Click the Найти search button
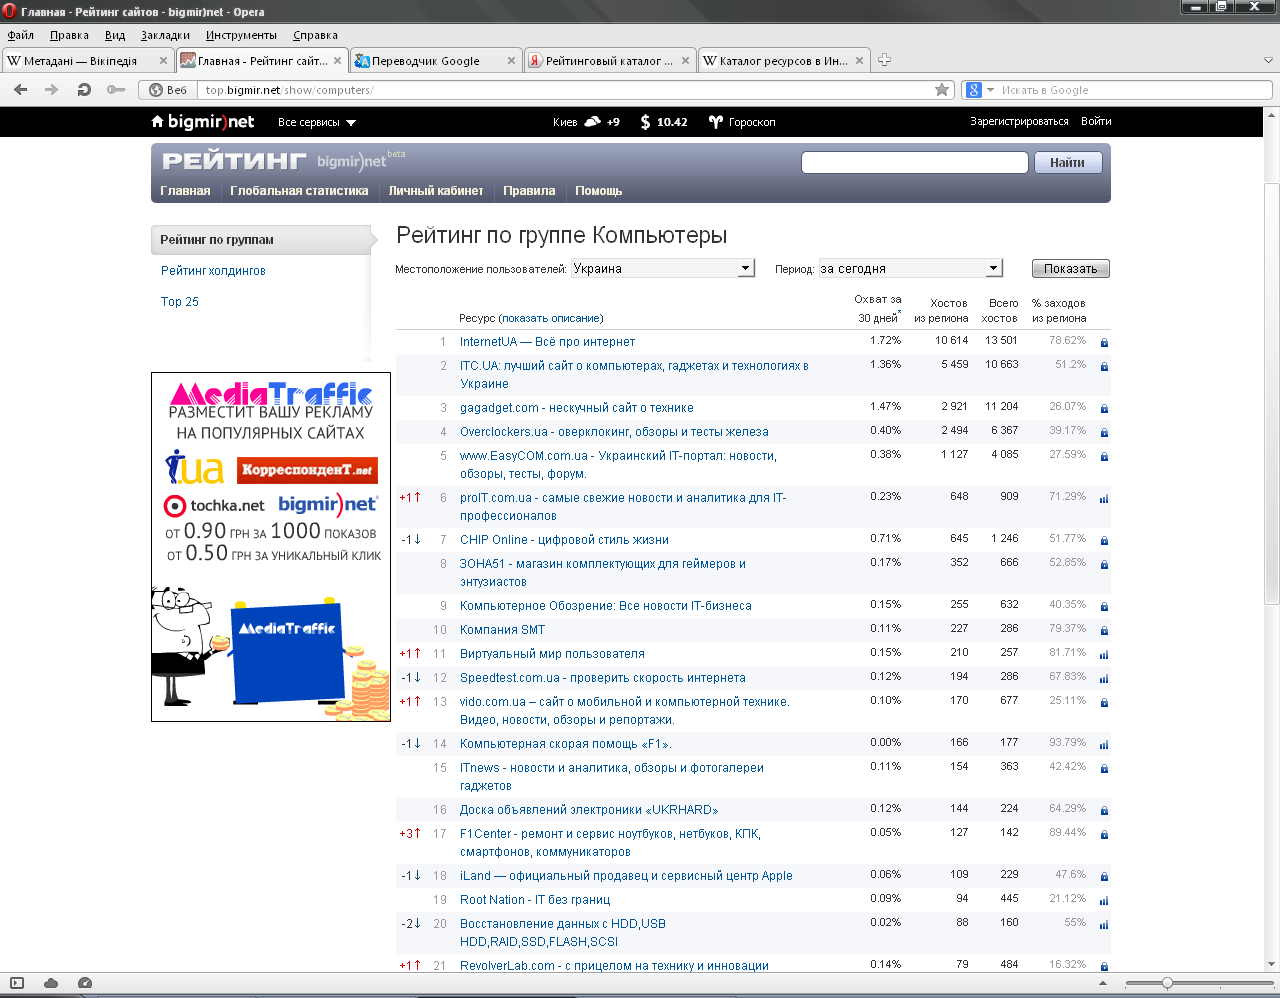1280x998 pixels. pyautogui.click(x=1067, y=163)
